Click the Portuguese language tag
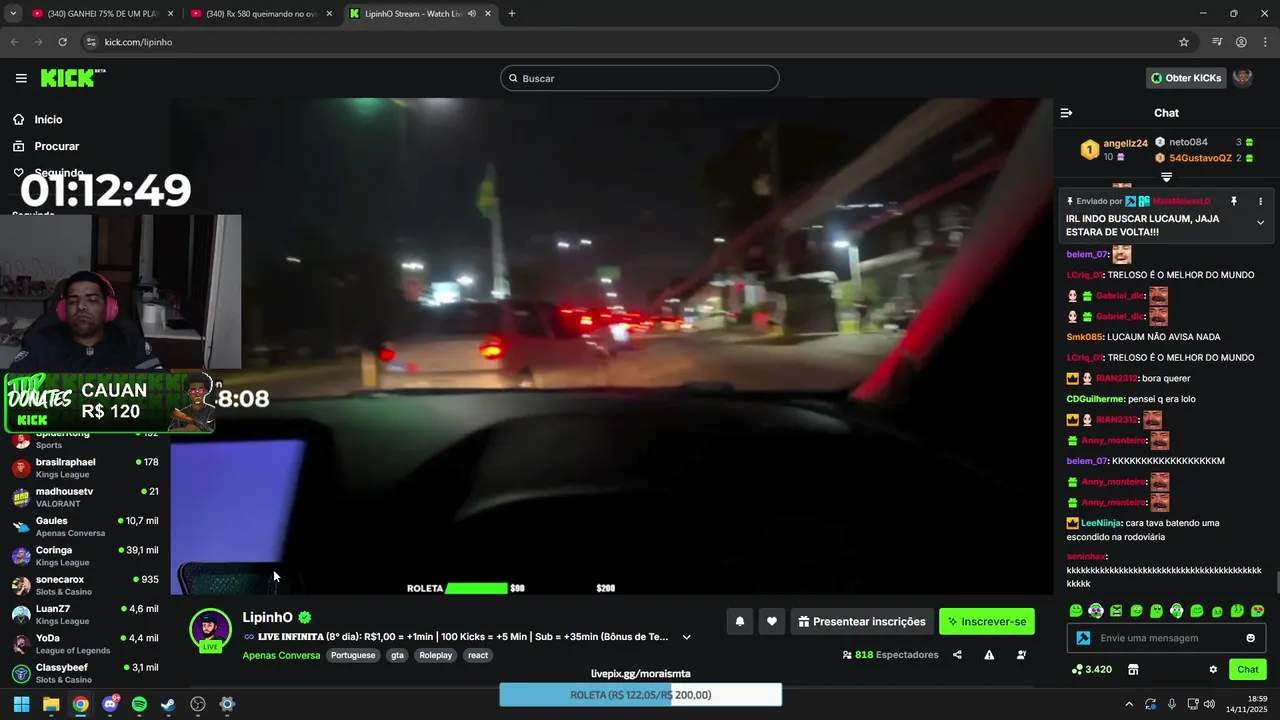 (x=353, y=655)
